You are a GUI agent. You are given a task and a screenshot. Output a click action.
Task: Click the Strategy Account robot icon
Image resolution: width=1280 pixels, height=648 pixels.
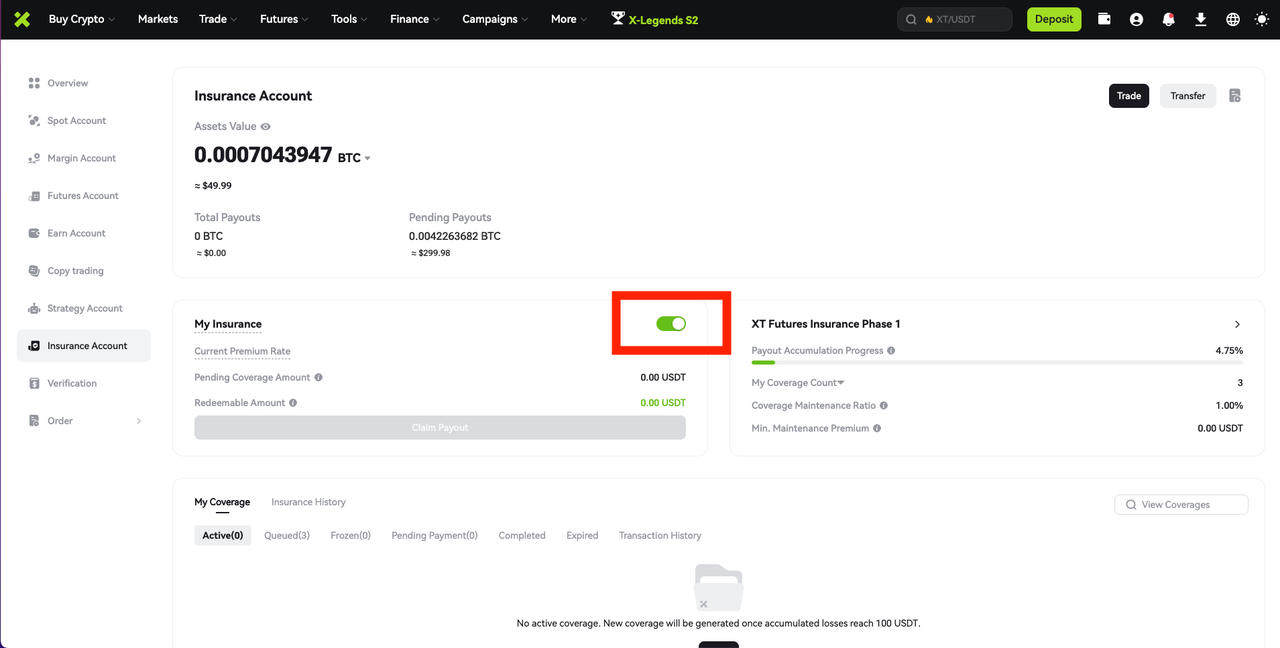click(34, 308)
